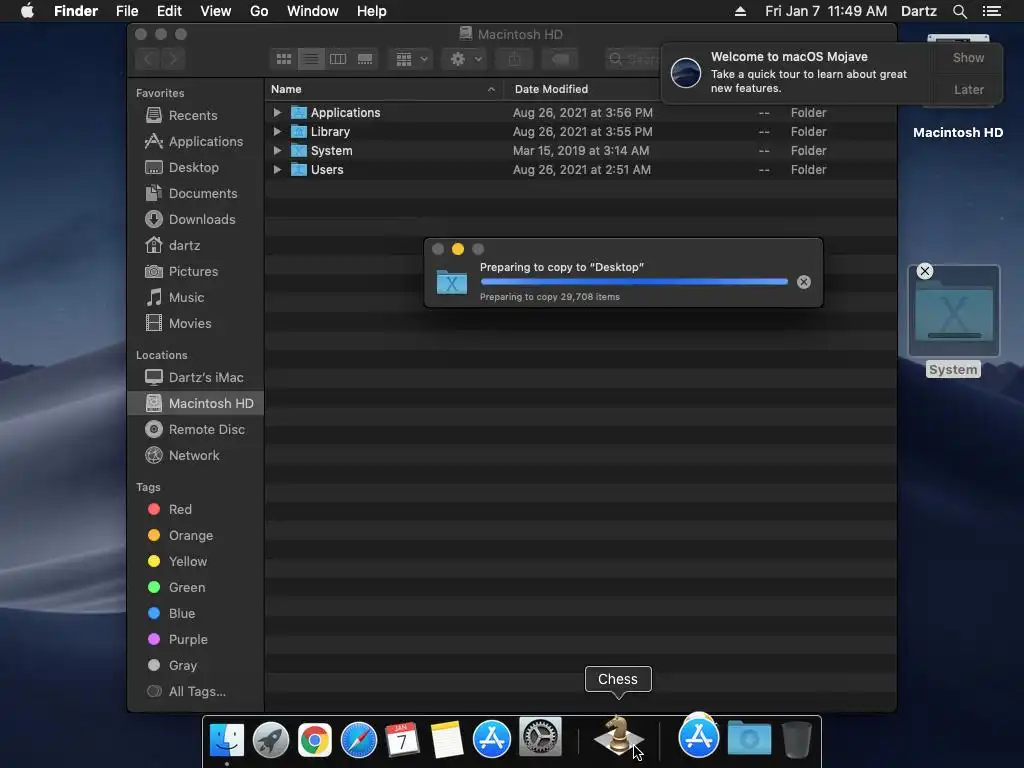Minimize the copy progress window

pos(458,249)
